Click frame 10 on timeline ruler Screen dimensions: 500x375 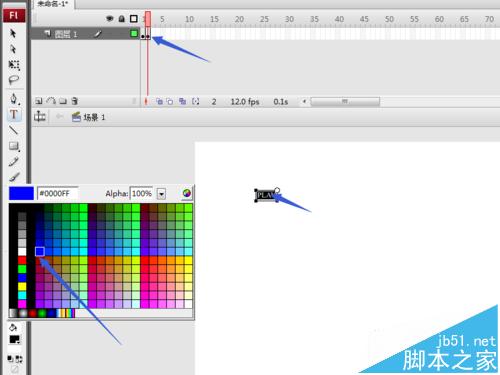189,19
